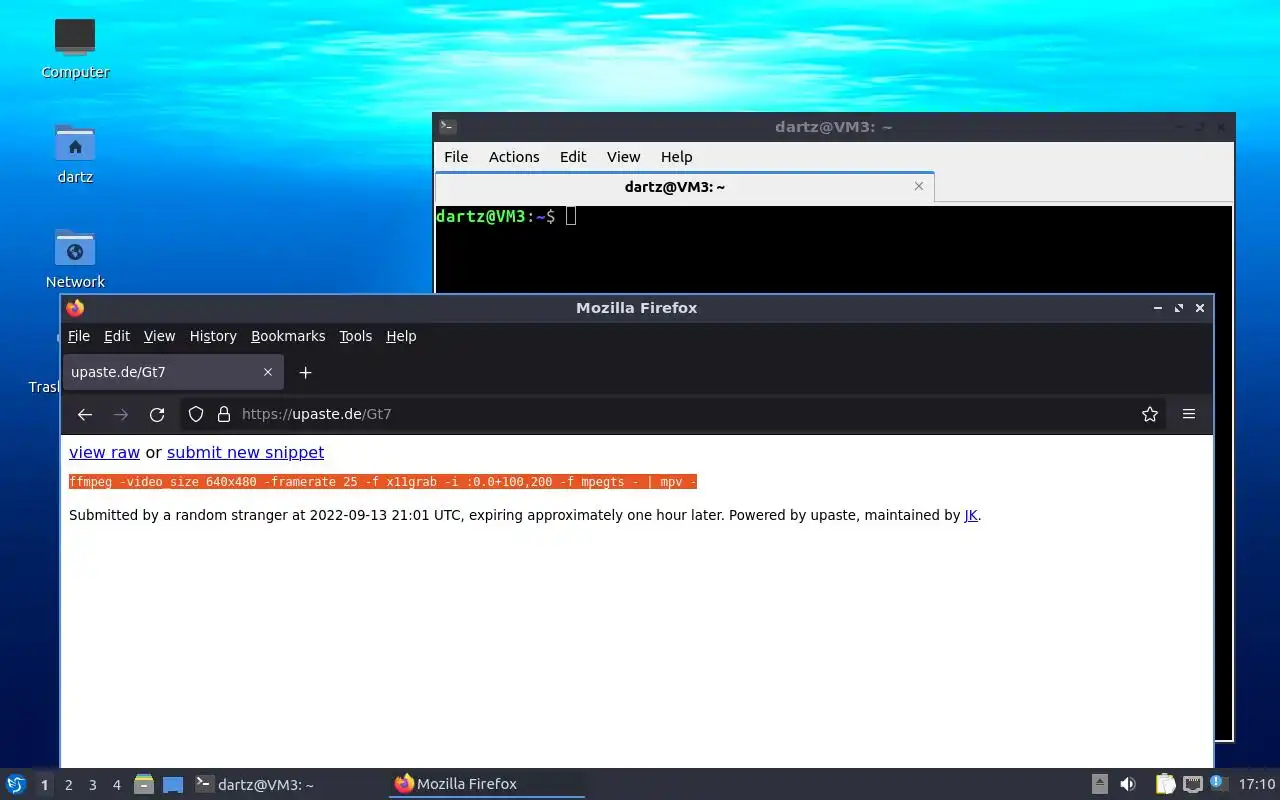This screenshot has height=800, width=1280.
Task: Follow the 'submit new snippet' link
Action: click(245, 452)
